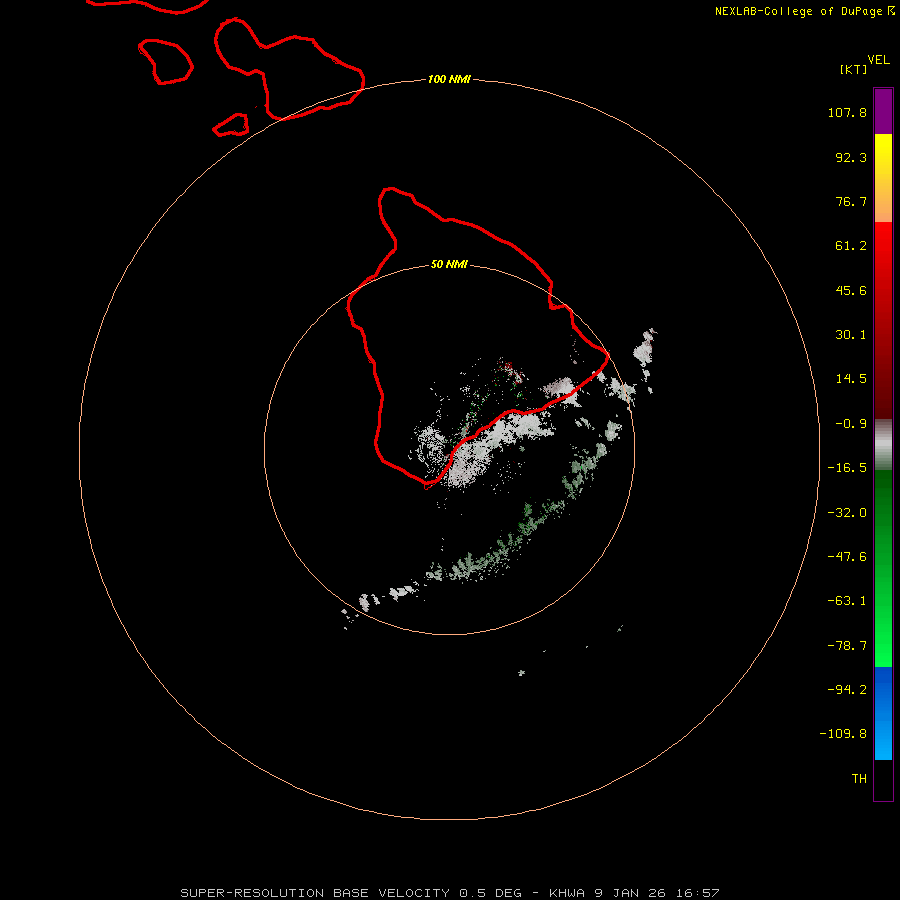Click the -0.9 legend value

(x=851, y=424)
